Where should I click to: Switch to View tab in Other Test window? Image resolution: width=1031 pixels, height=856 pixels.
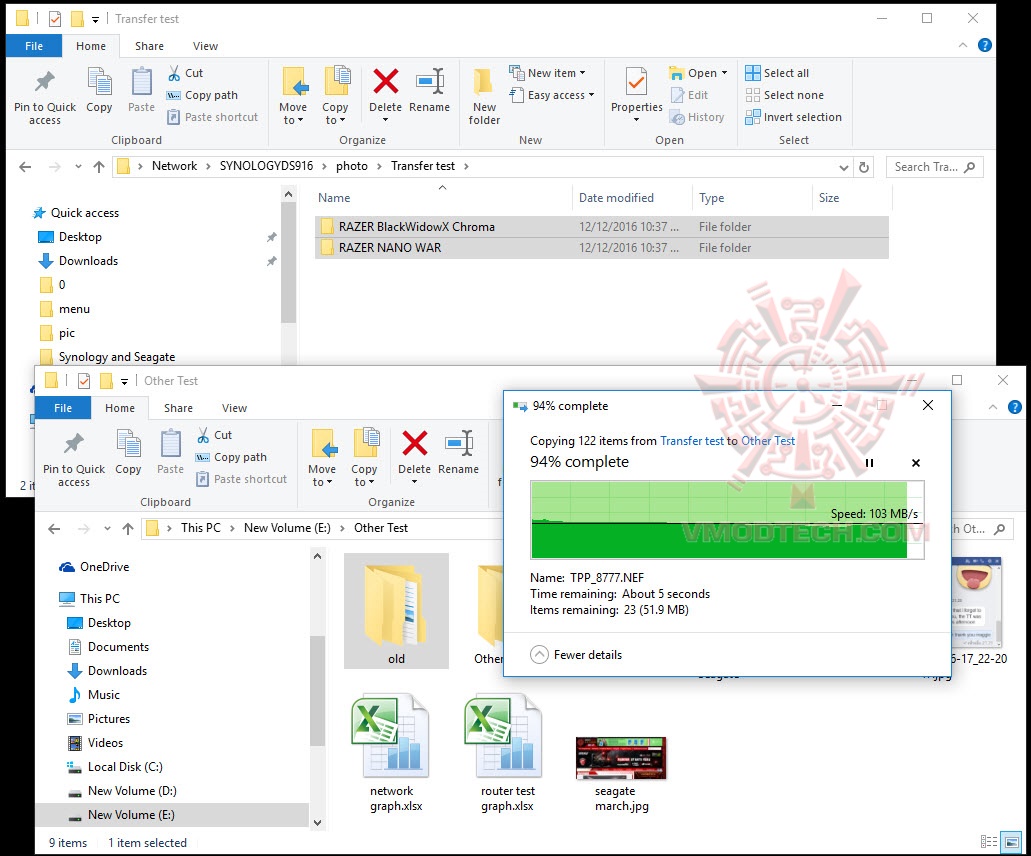234,408
